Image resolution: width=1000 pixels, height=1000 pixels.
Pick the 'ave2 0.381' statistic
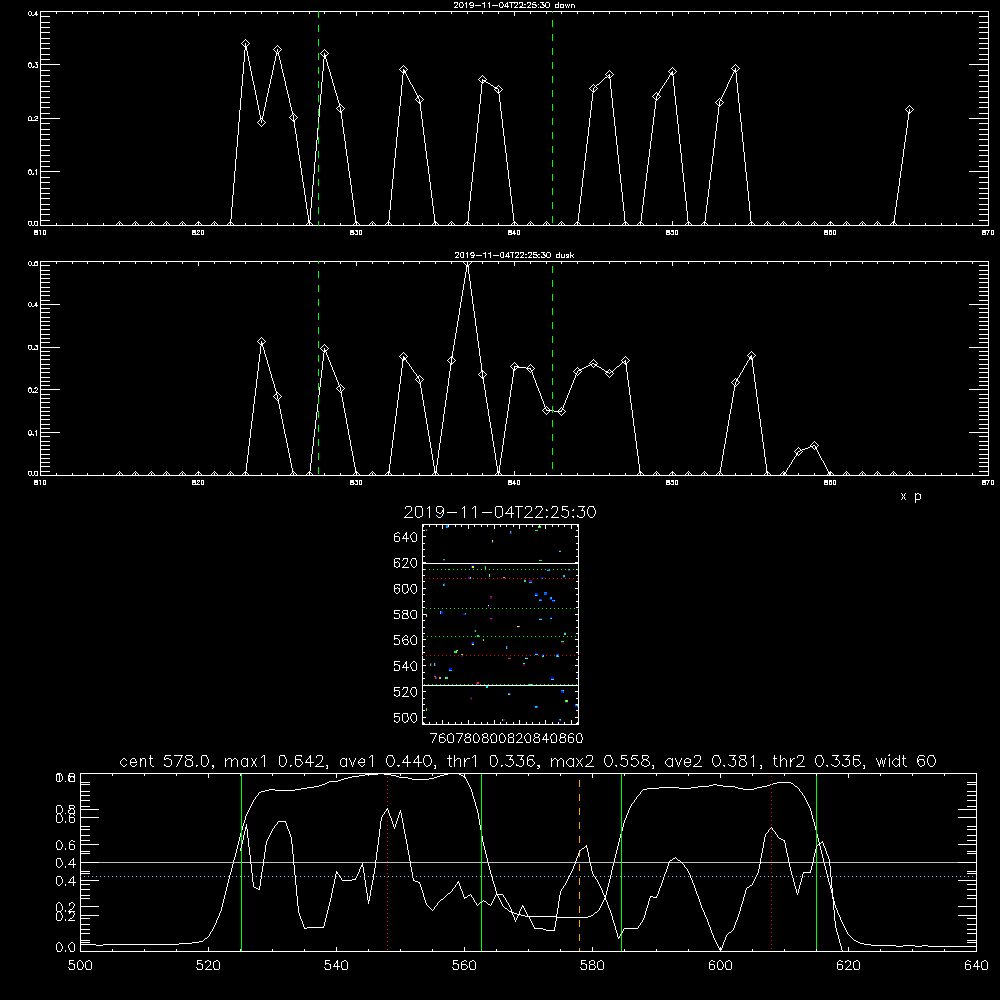(x=711, y=761)
